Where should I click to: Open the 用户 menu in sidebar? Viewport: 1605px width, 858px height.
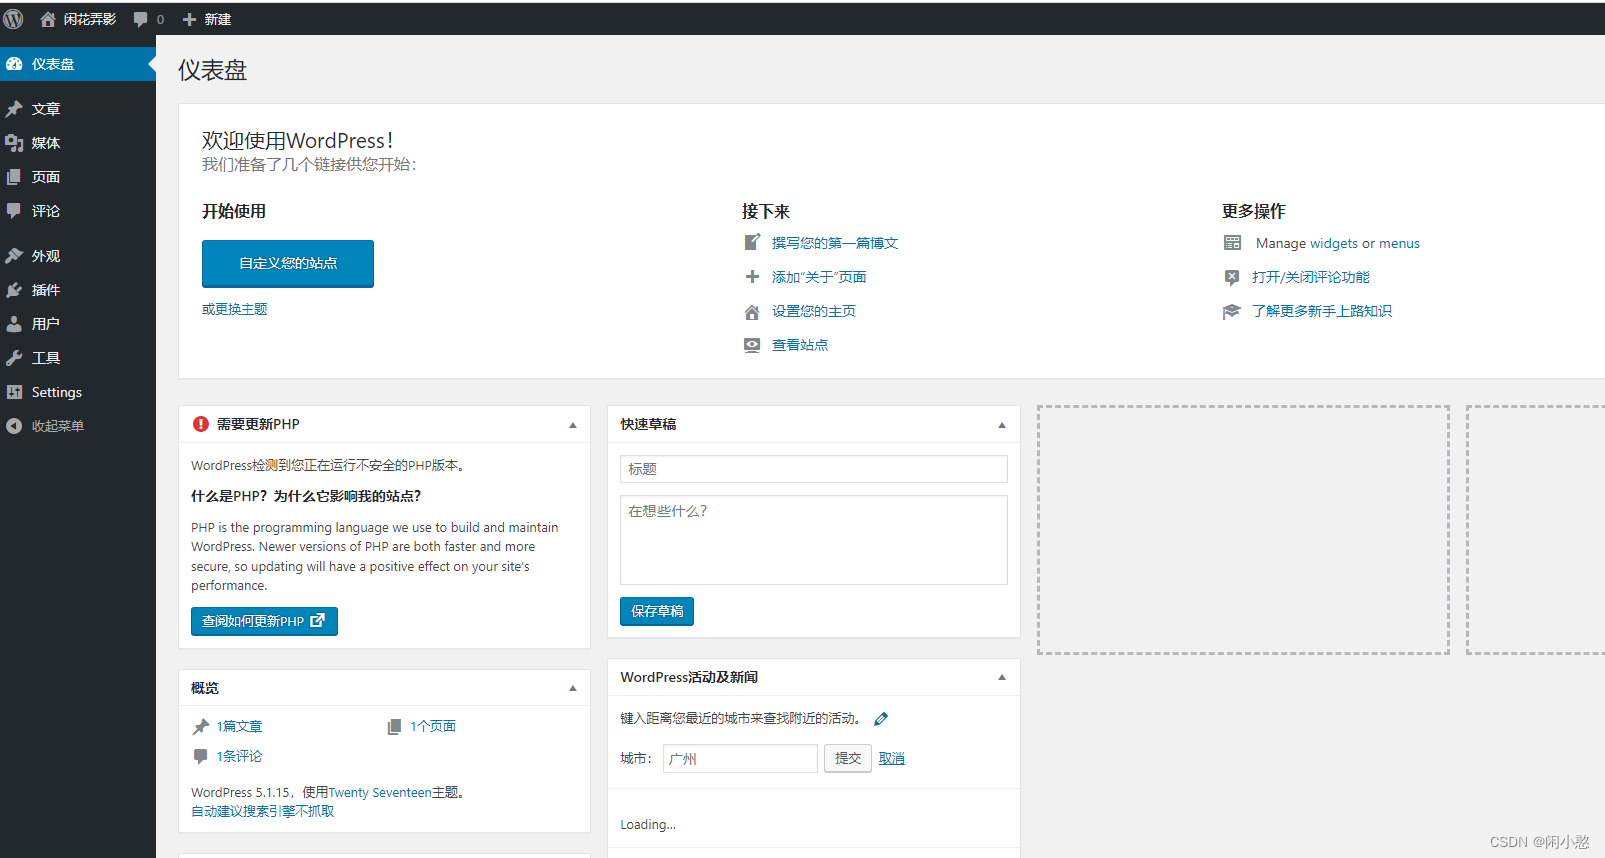click(78, 324)
